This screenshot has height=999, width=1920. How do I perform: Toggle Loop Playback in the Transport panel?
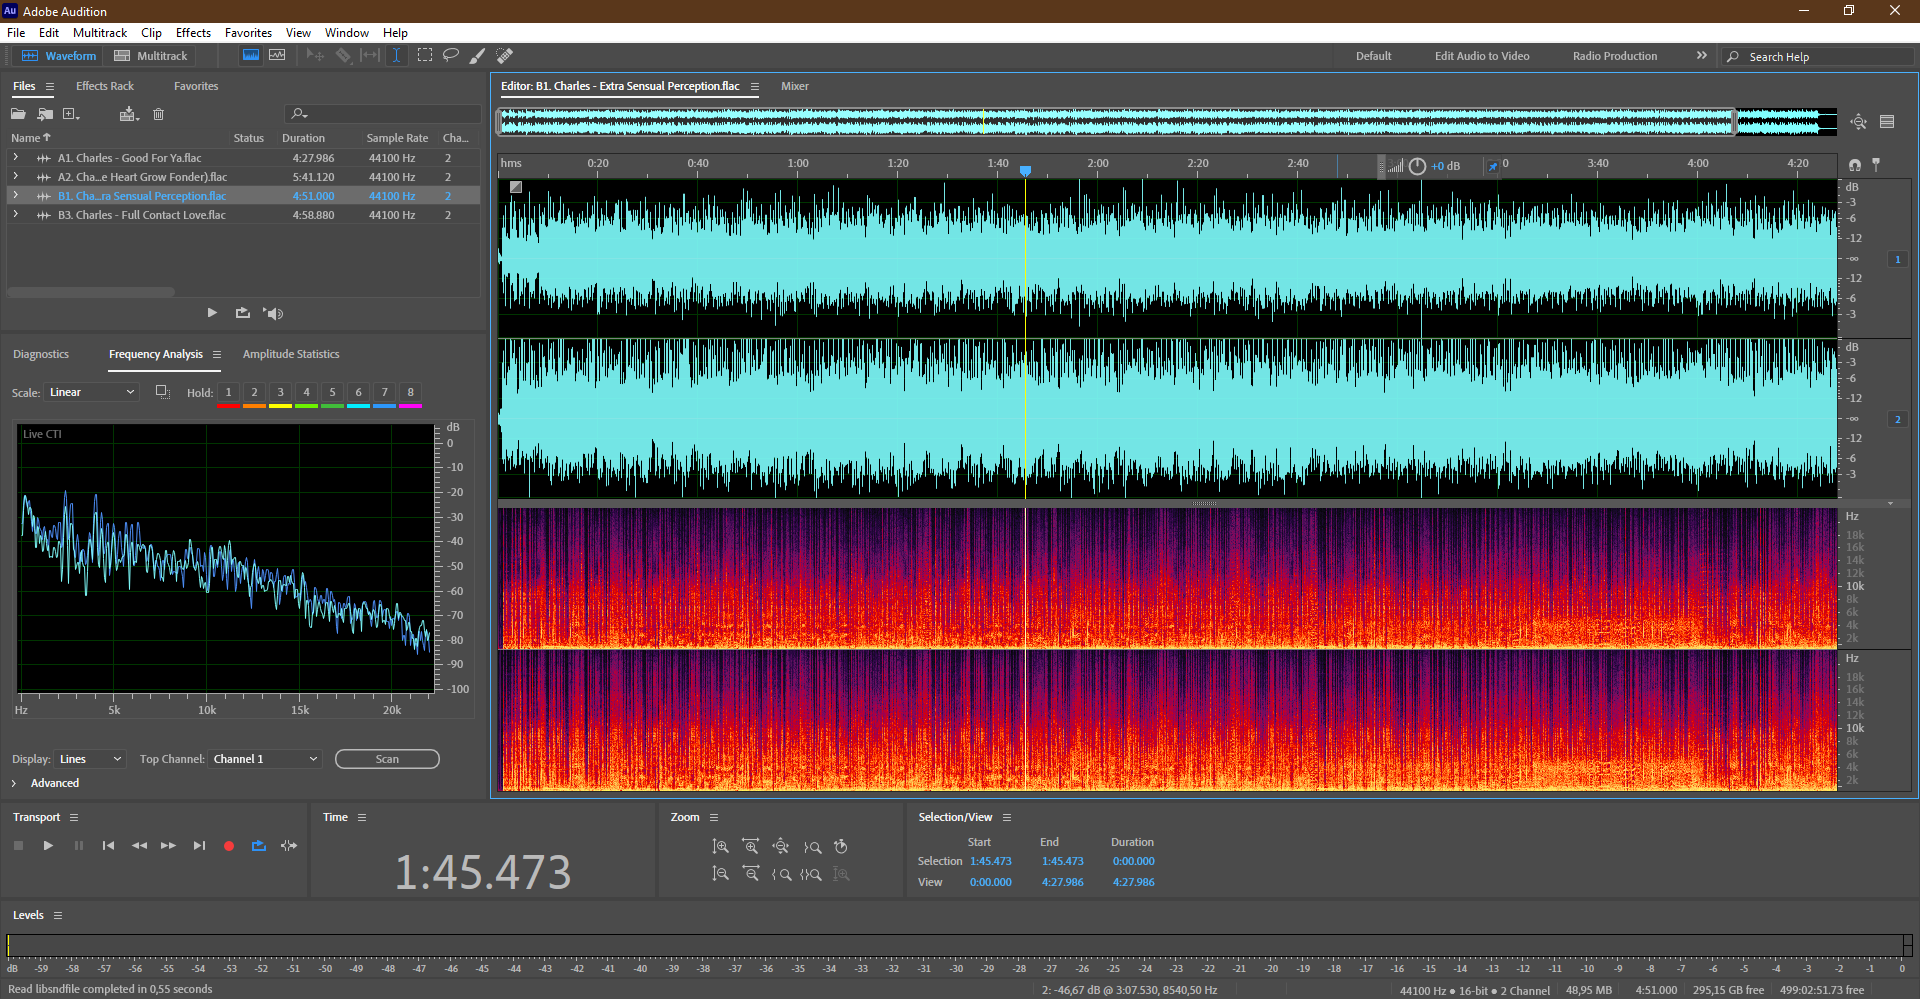coord(259,846)
